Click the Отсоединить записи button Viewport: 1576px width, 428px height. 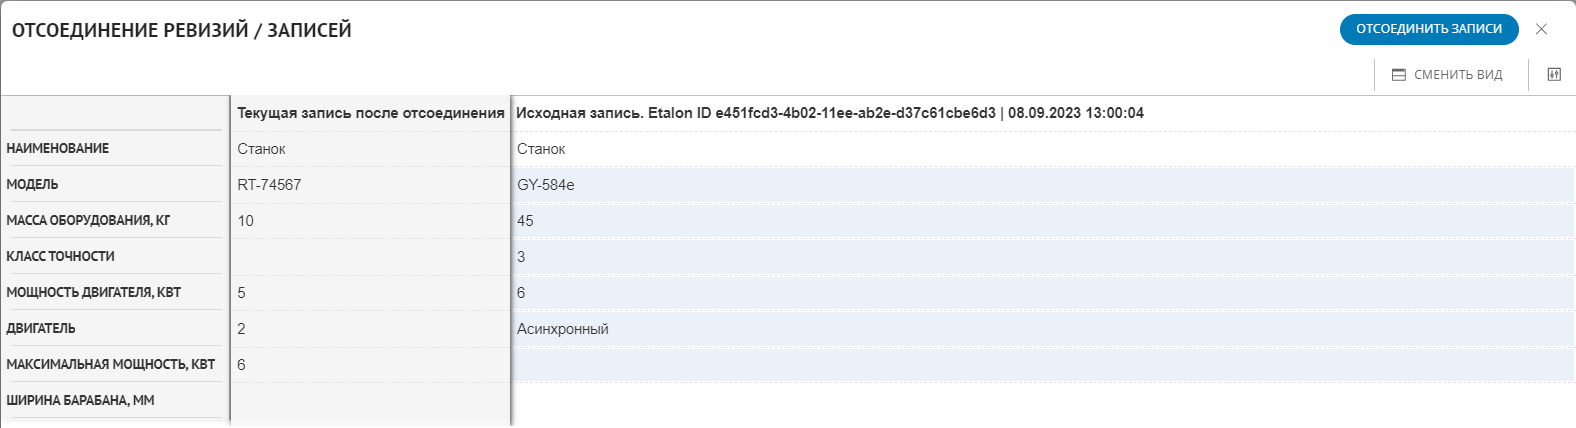pos(1428,29)
